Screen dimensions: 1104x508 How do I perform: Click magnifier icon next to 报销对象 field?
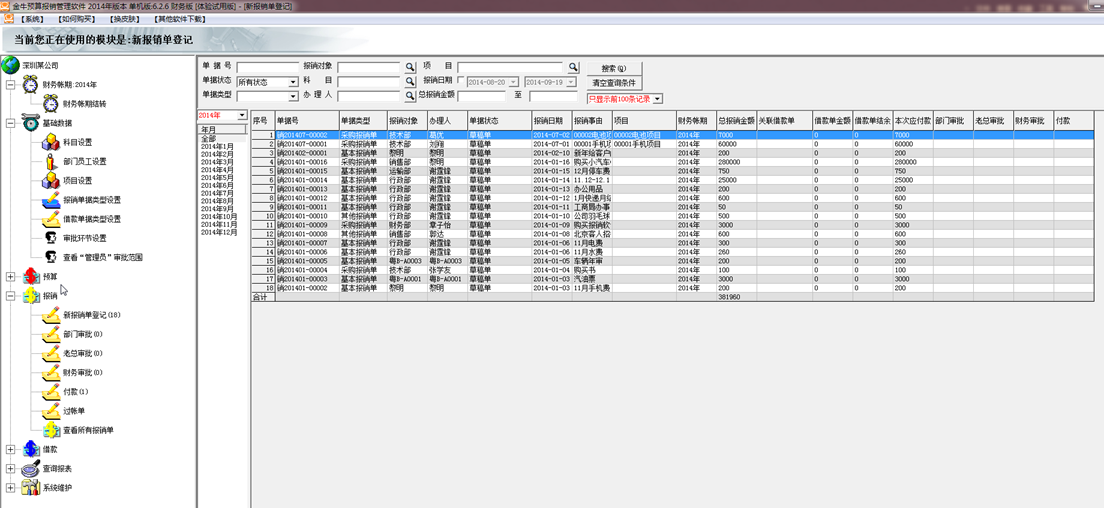click(409, 68)
